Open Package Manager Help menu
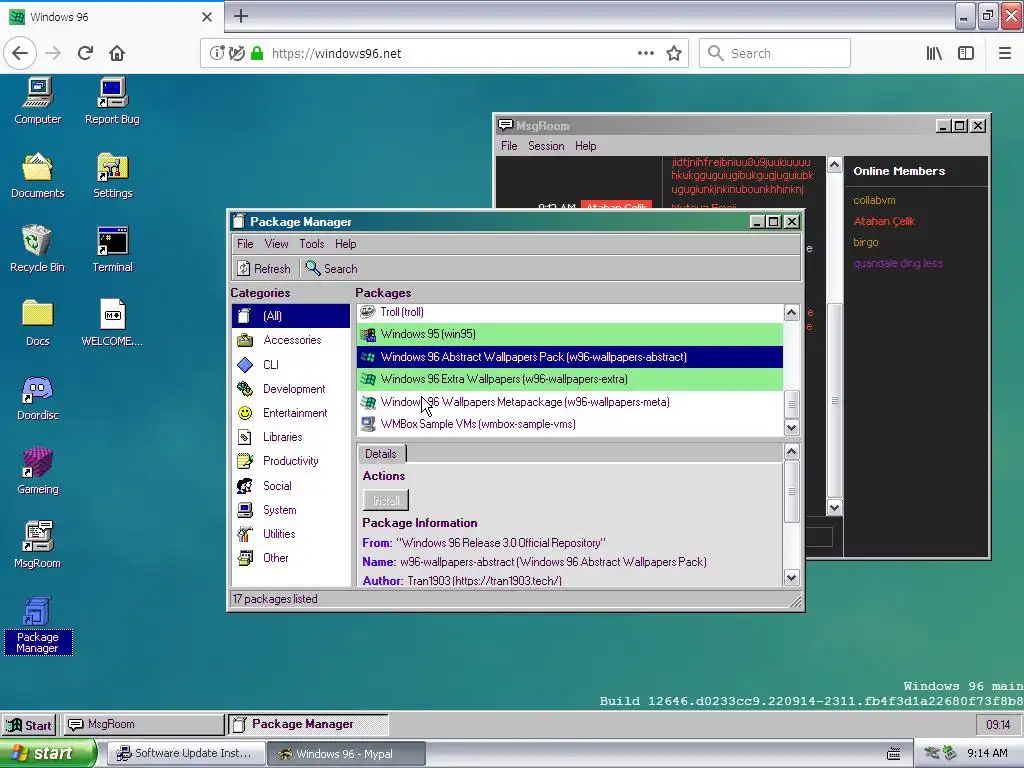This screenshot has width=1024, height=768. coord(345,244)
